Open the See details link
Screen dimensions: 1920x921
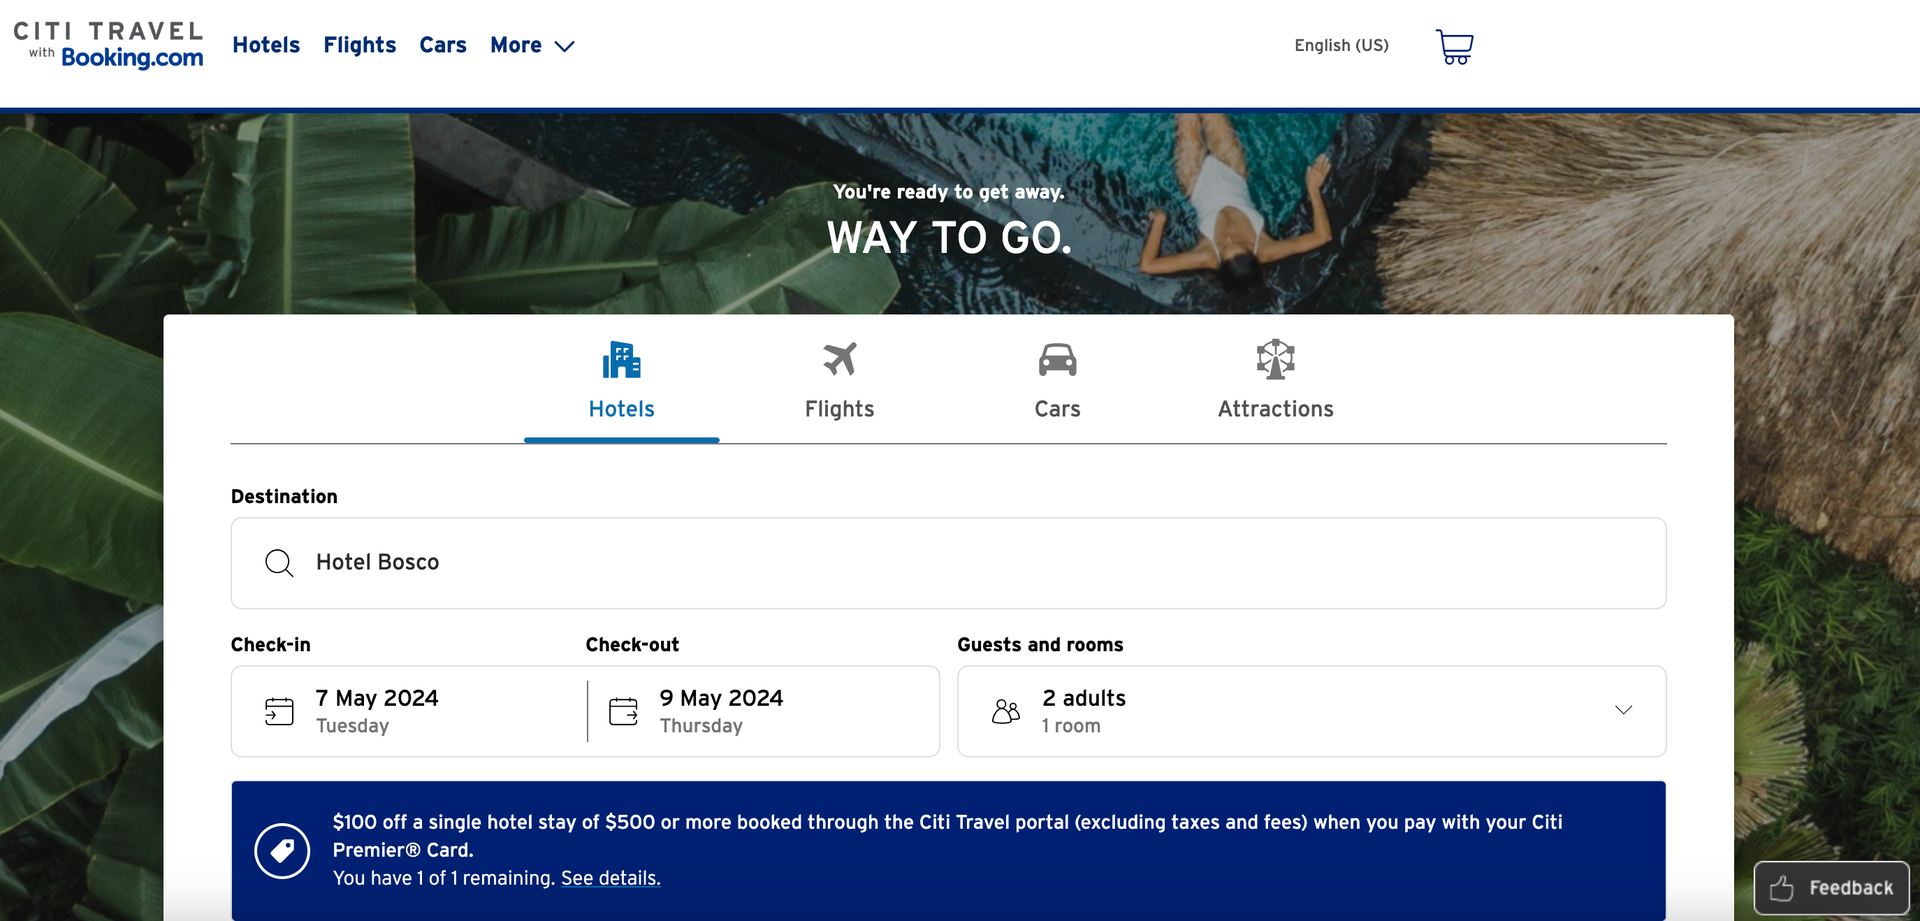(610, 878)
